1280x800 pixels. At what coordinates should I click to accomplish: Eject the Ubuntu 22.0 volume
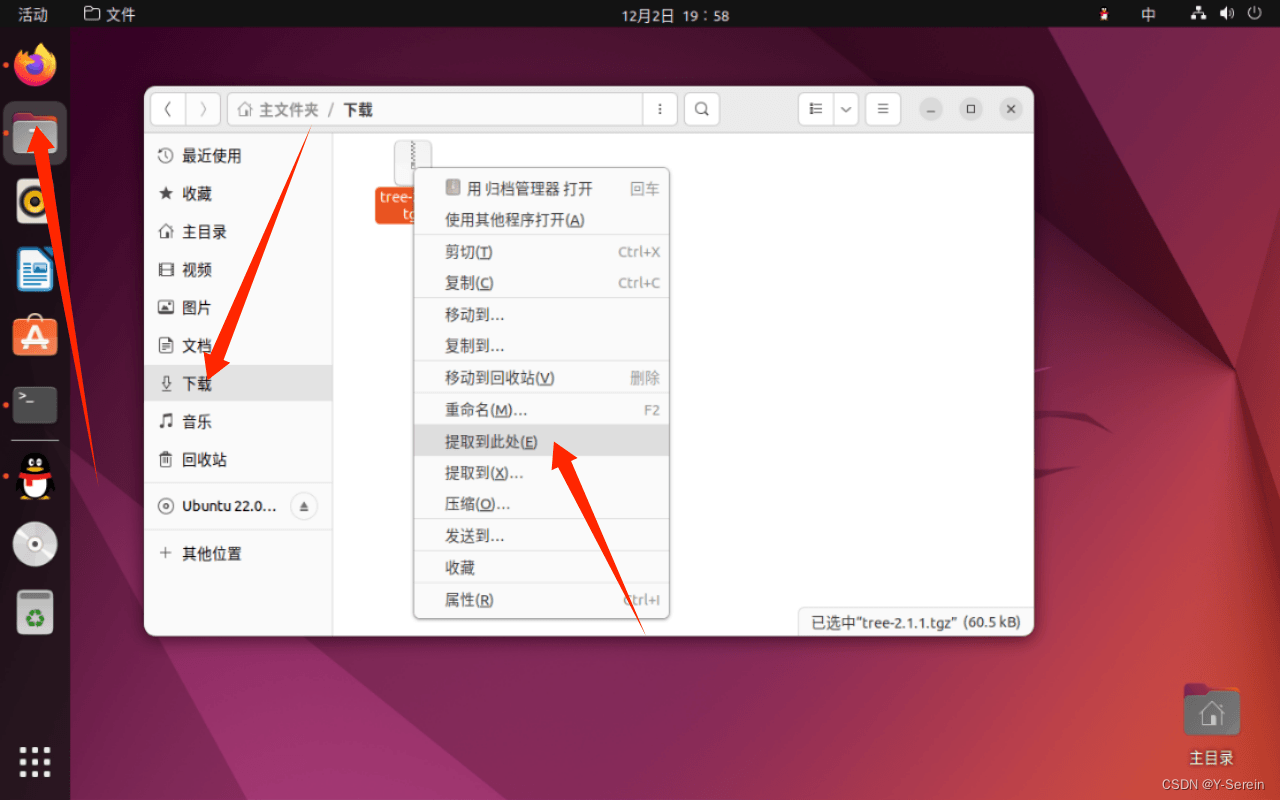(x=303, y=506)
